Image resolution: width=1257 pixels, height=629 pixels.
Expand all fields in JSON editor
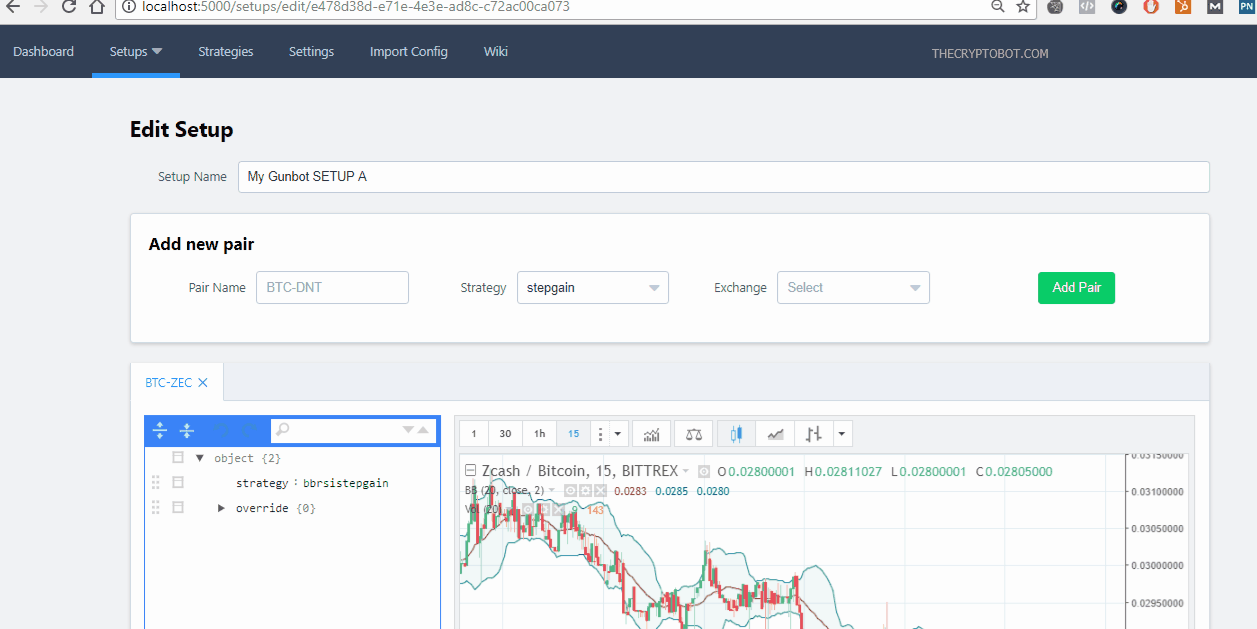click(160, 431)
